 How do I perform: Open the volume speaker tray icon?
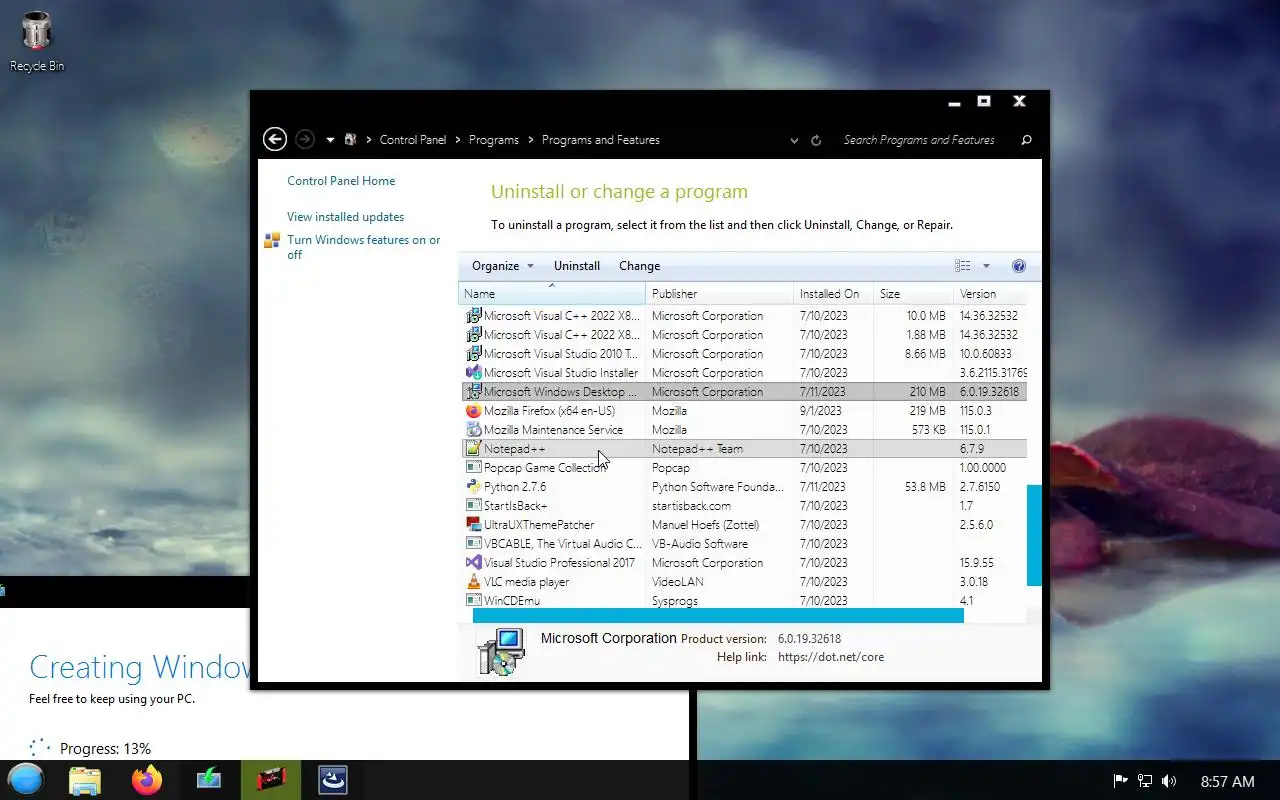click(1169, 781)
